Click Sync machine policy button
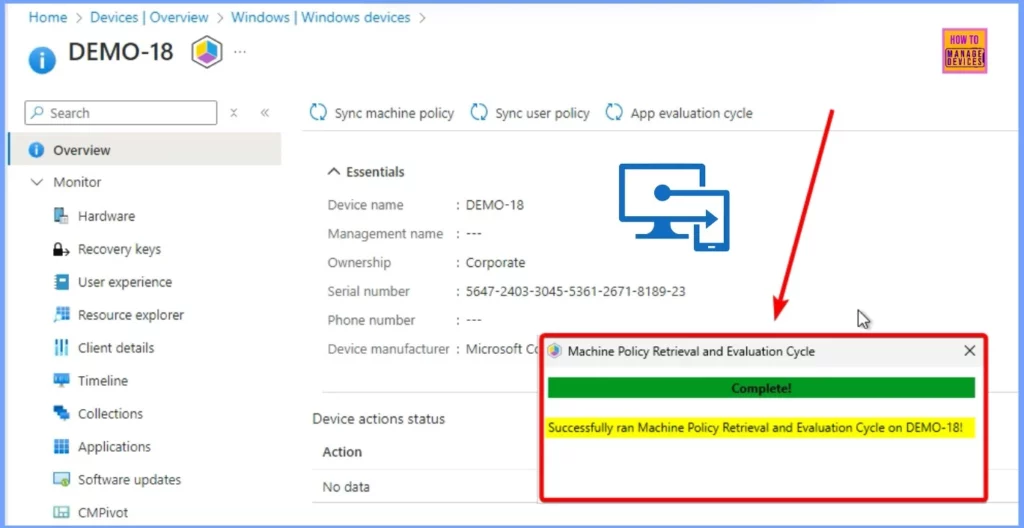 pos(381,113)
